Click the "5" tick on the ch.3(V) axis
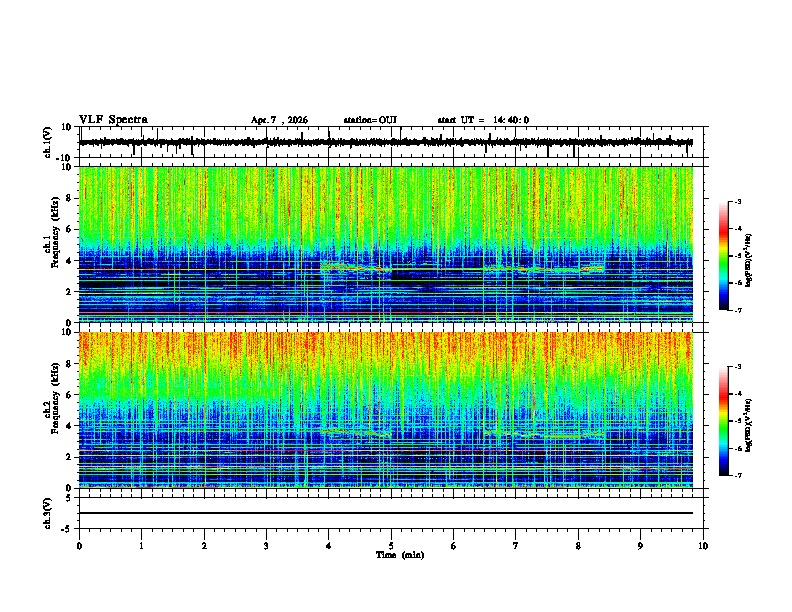Viewport: 792px width, 612px height. click(69, 498)
